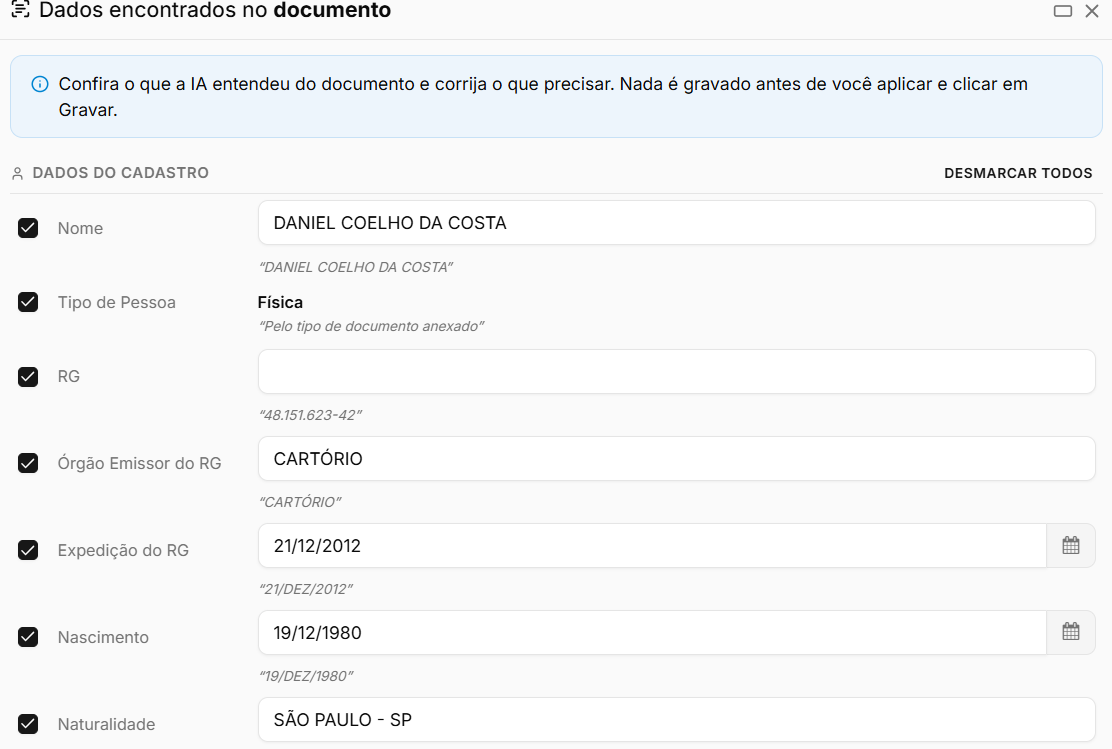Click the Expedição date field 21/12/2012

[652, 545]
